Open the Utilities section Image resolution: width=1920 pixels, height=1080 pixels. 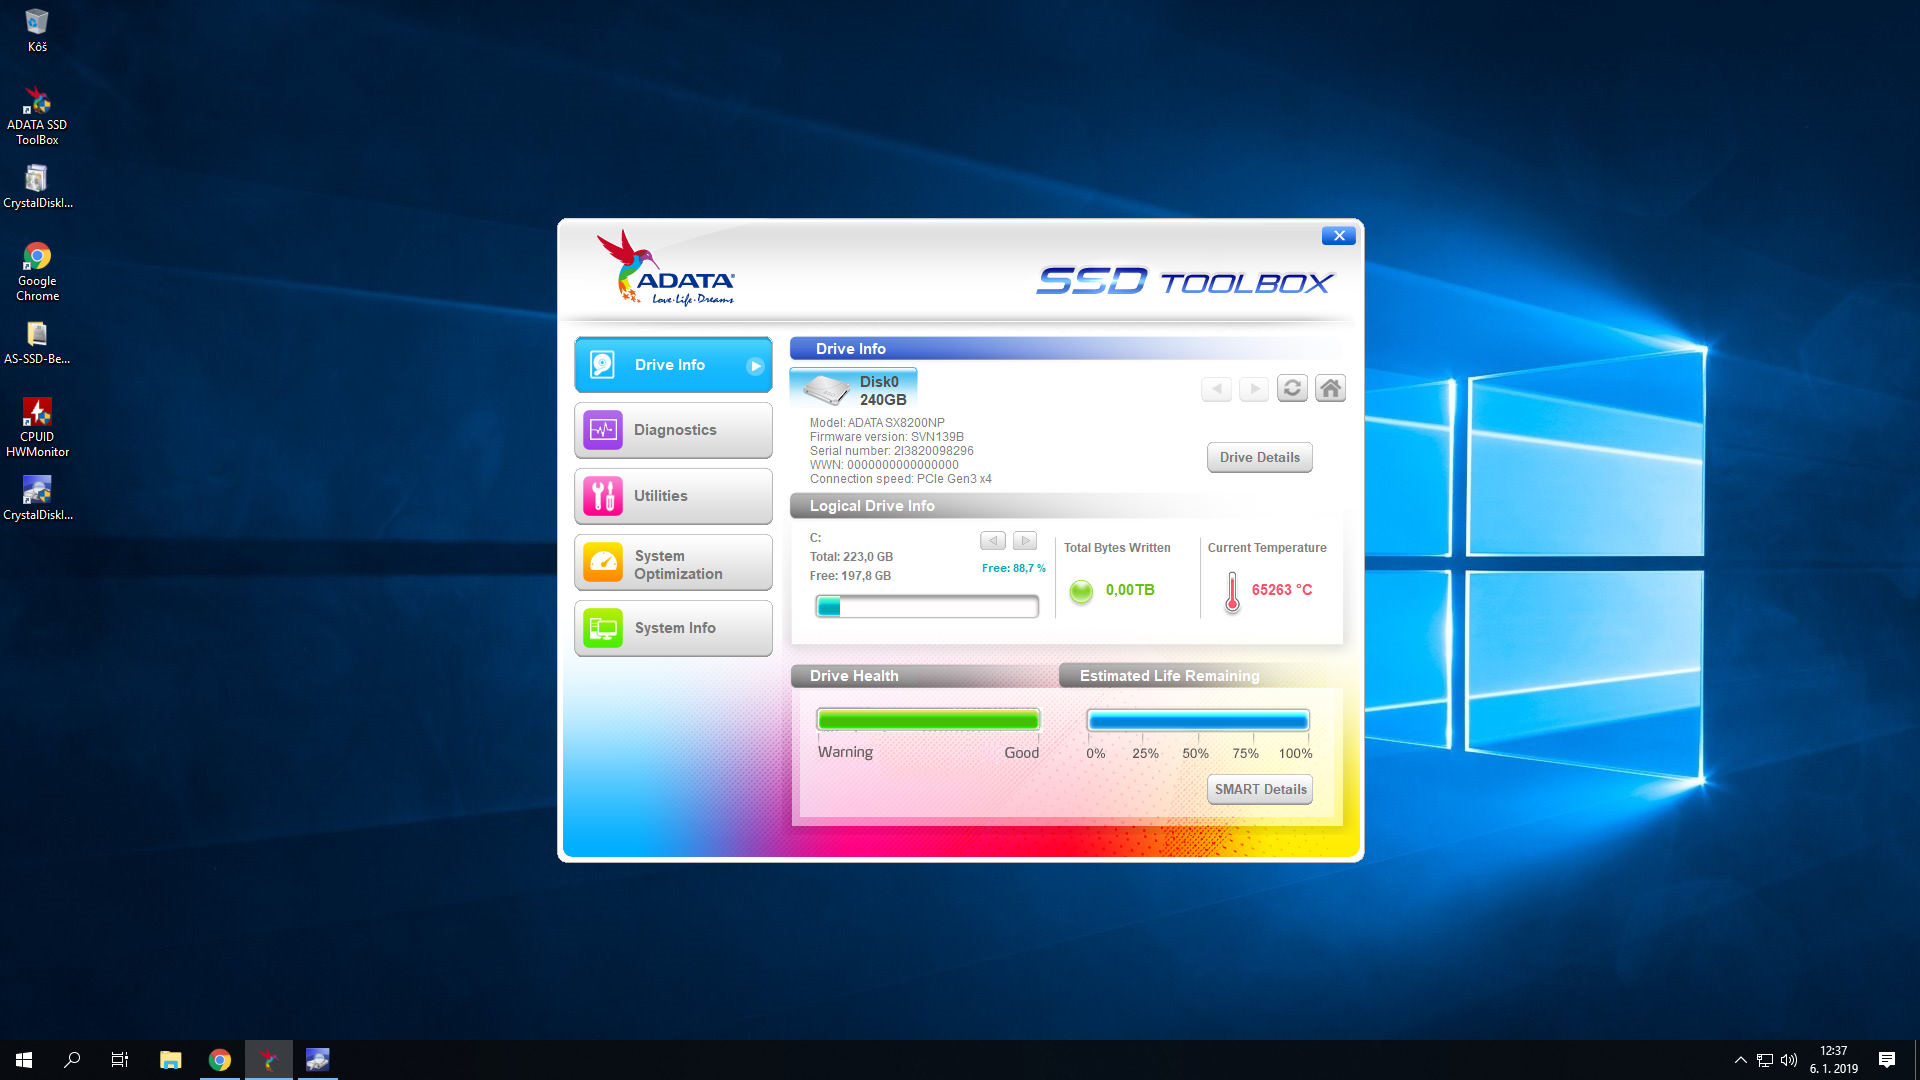pyautogui.click(x=673, y=496)
